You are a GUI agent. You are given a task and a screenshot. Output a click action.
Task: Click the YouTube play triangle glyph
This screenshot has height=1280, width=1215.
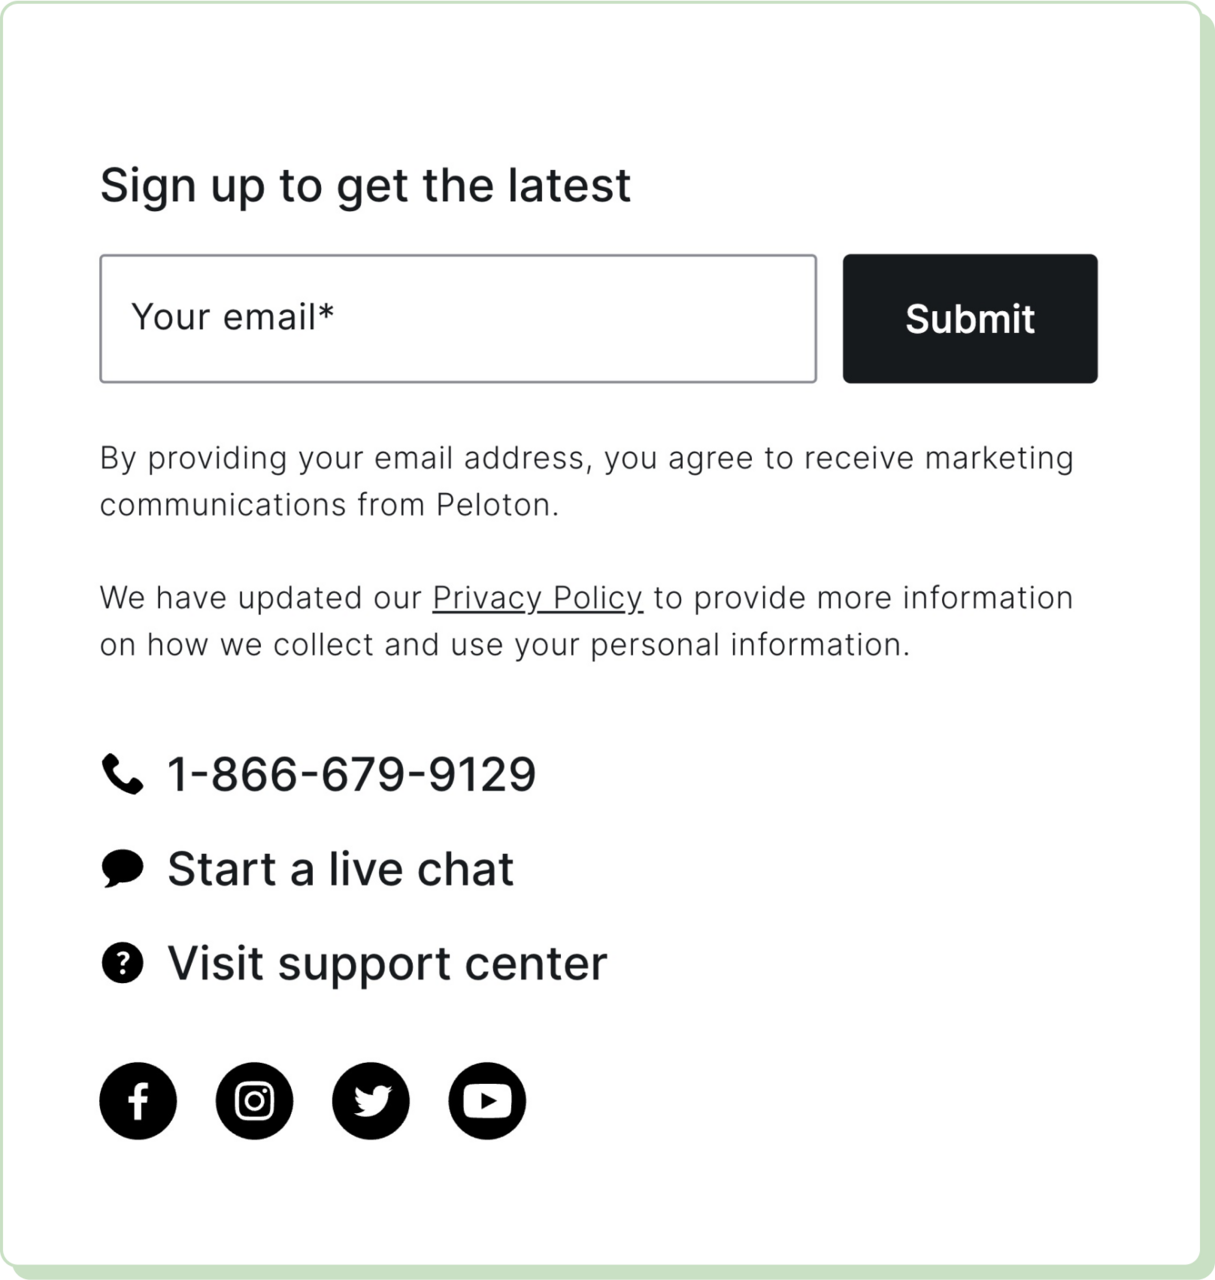click(x=490, y=1100)
